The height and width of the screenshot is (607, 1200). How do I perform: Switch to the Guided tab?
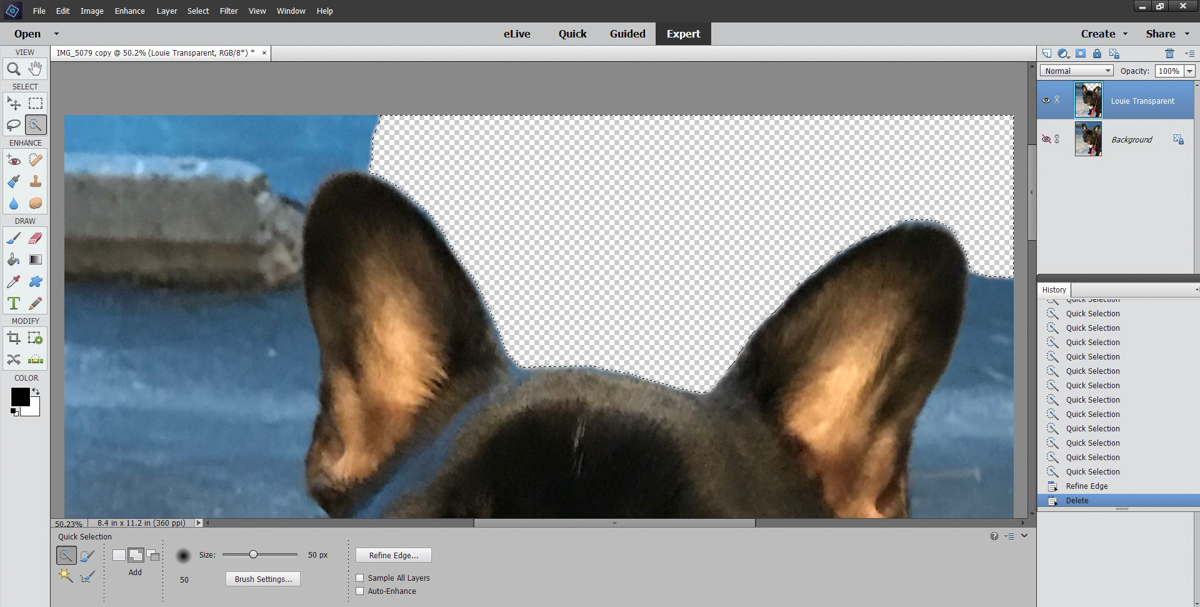[x=628, y=34]
